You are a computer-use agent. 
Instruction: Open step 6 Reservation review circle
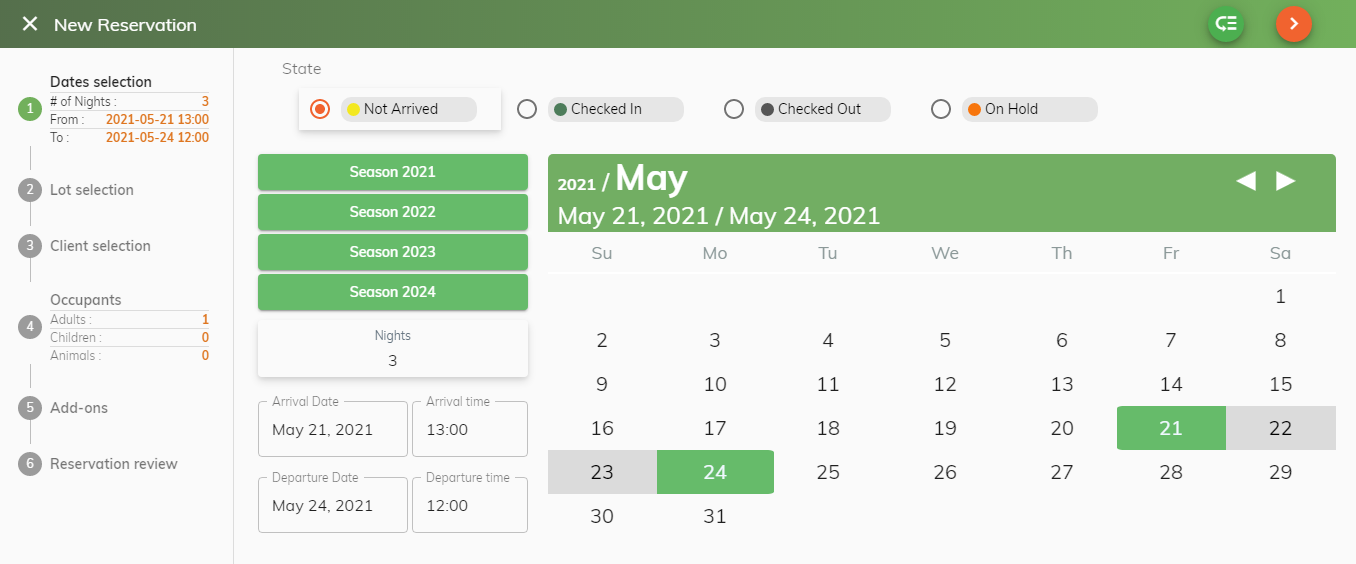click(30, 464)
